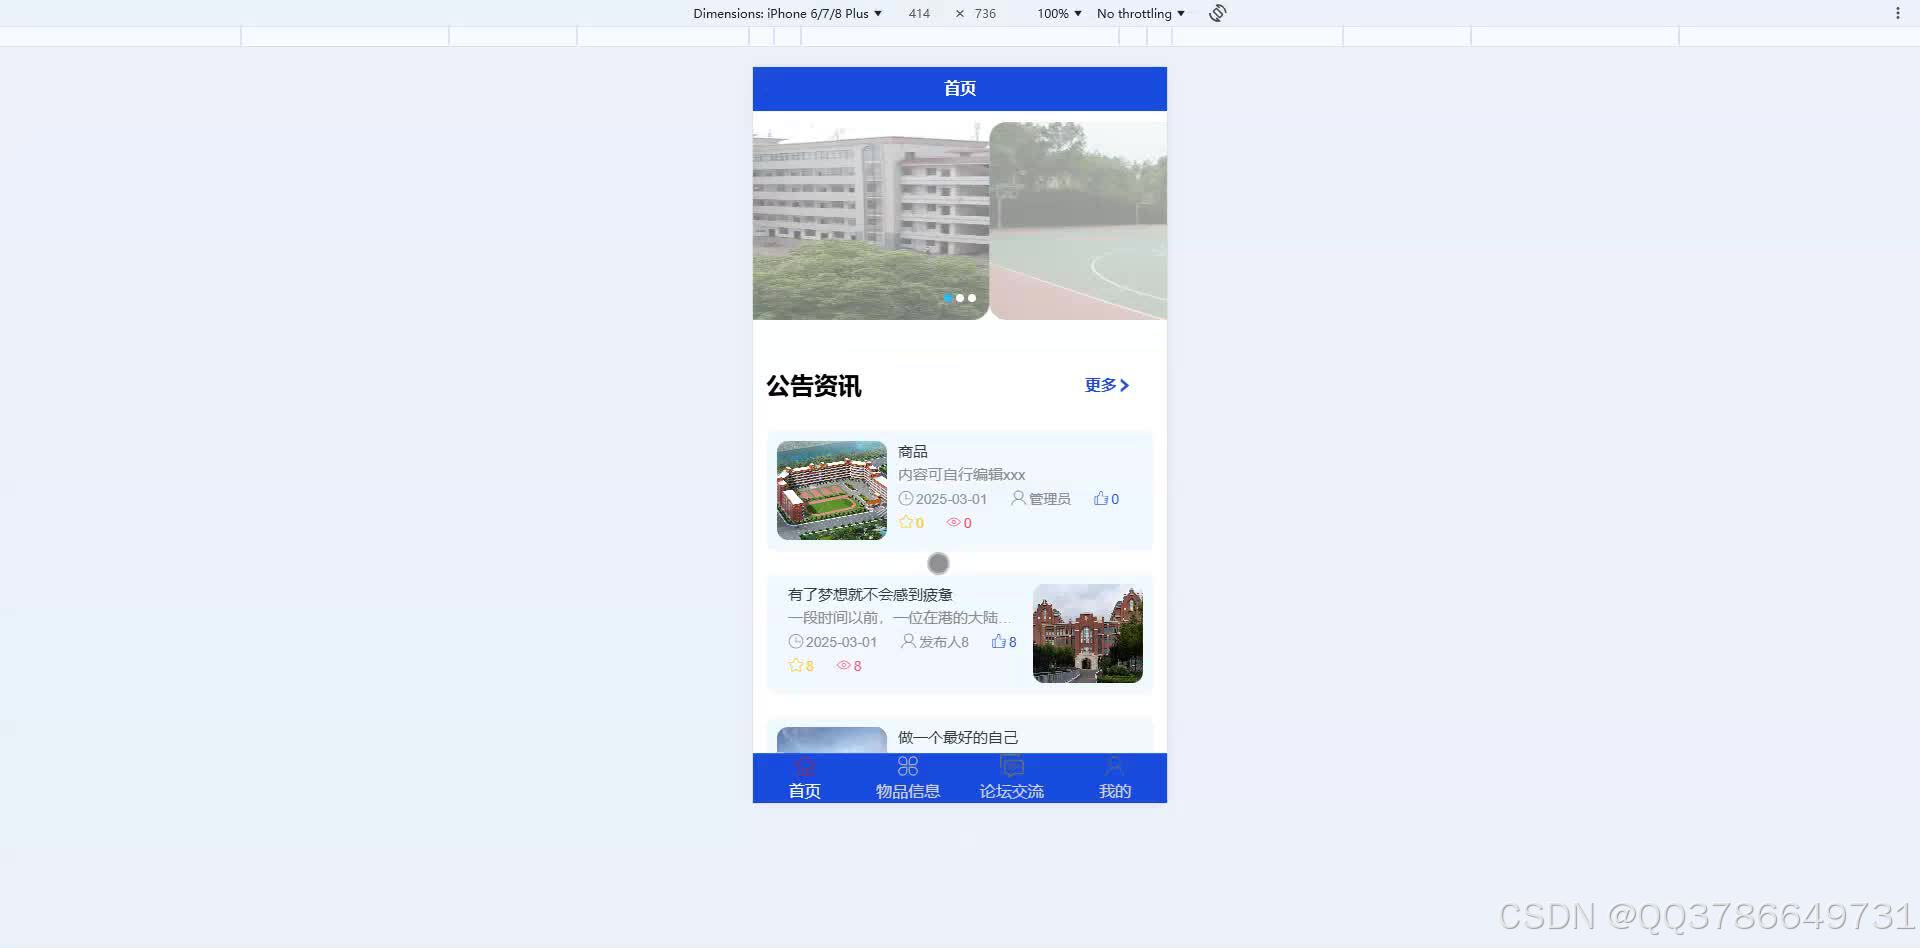The image size is (1920, 948).
Task: Click the rotate device orientation icon
Action: [1216, 13]
